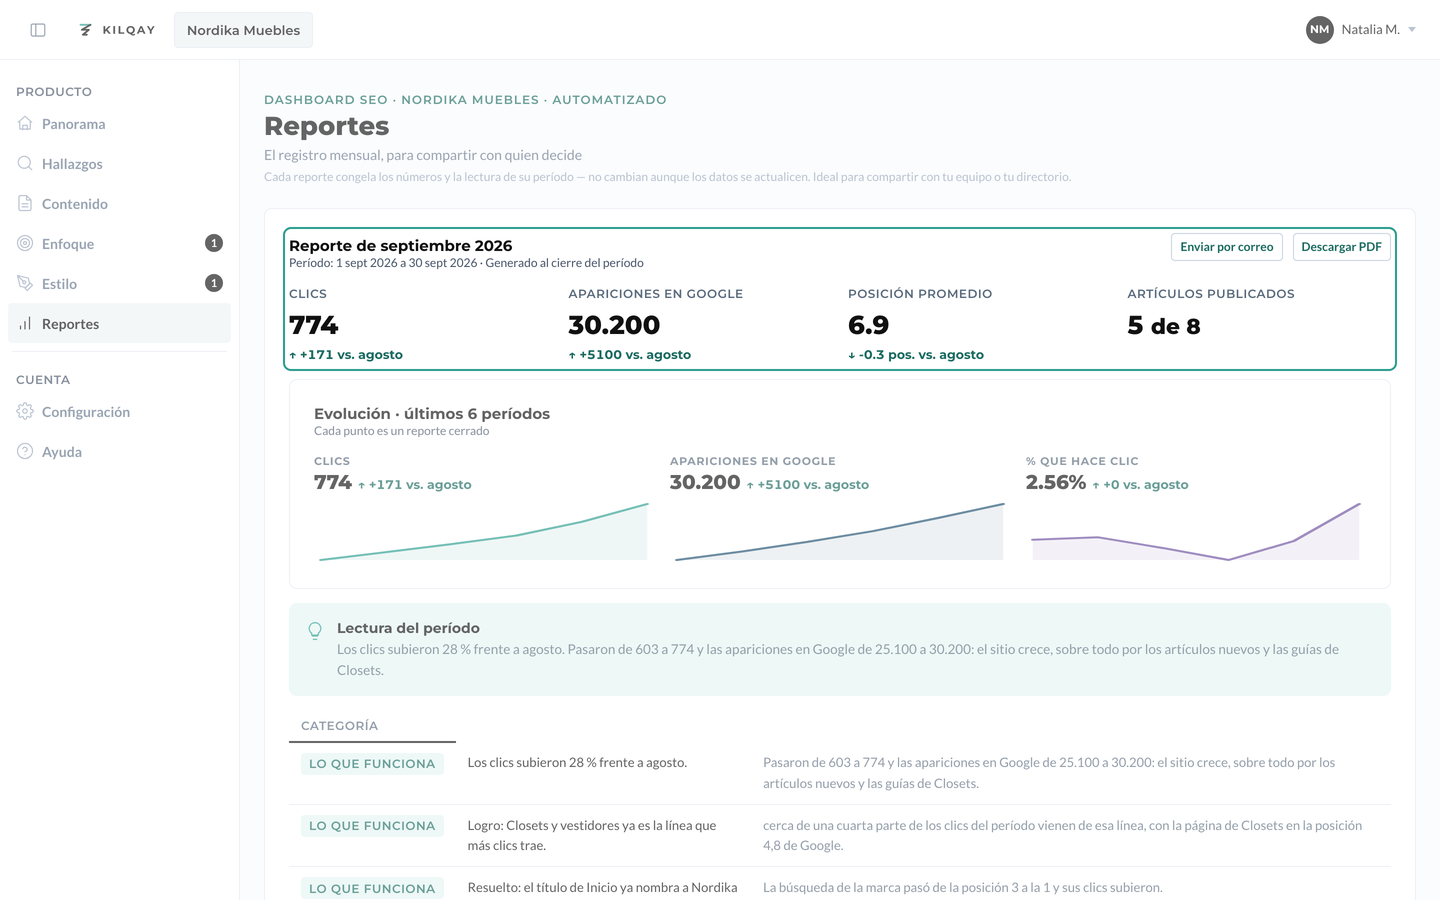Open the Nordika Muebles project selector
Viewport: 1440px width, 900px height.
[243, 30]
